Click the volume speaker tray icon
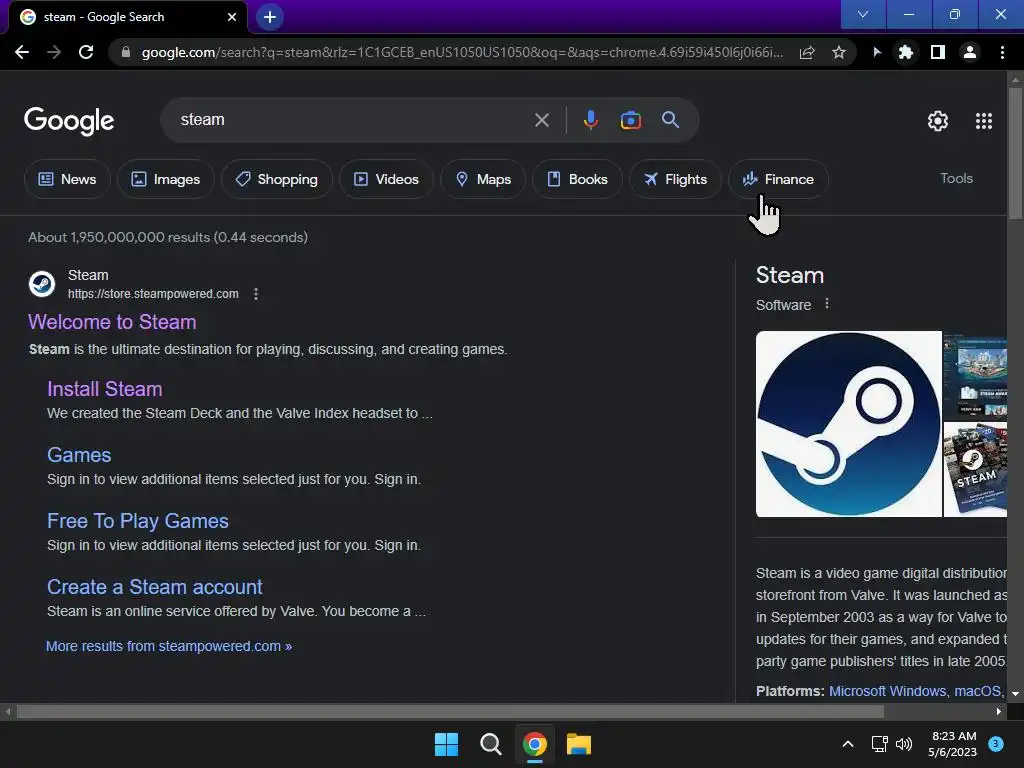 [x=904, y=744]
